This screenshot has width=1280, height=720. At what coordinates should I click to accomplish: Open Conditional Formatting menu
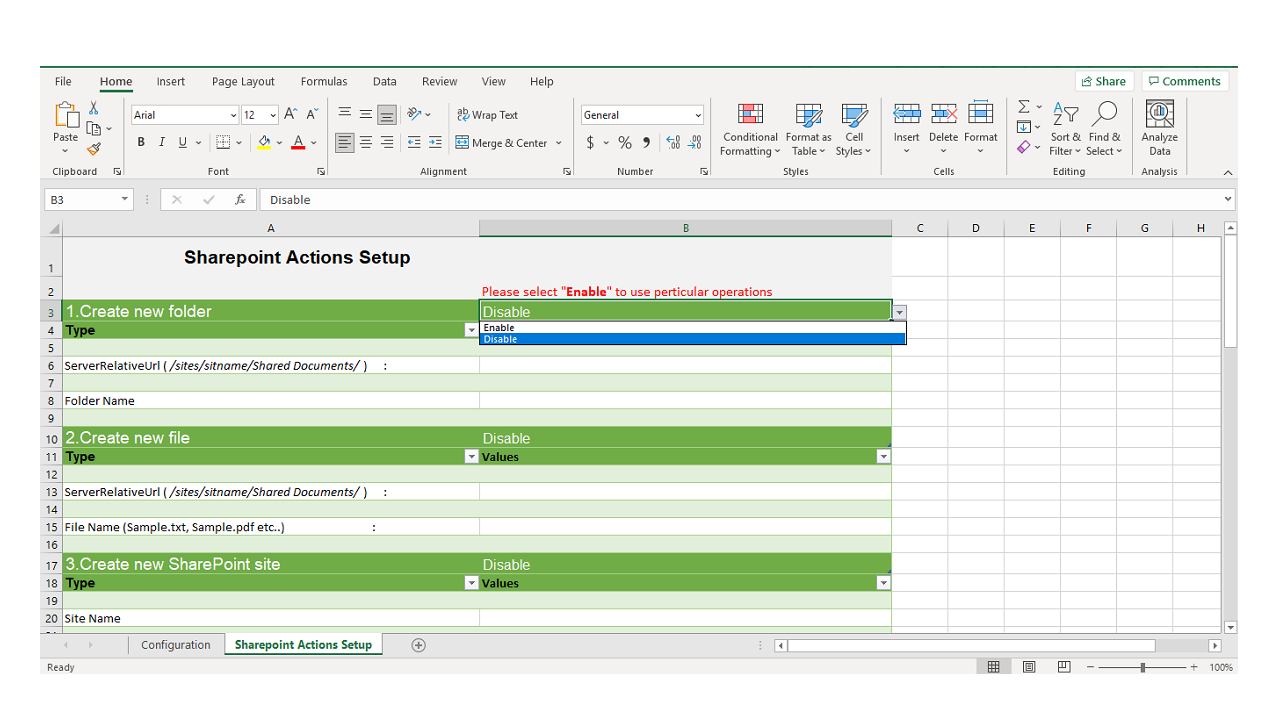pyautogui.click(x=750, y=130)
